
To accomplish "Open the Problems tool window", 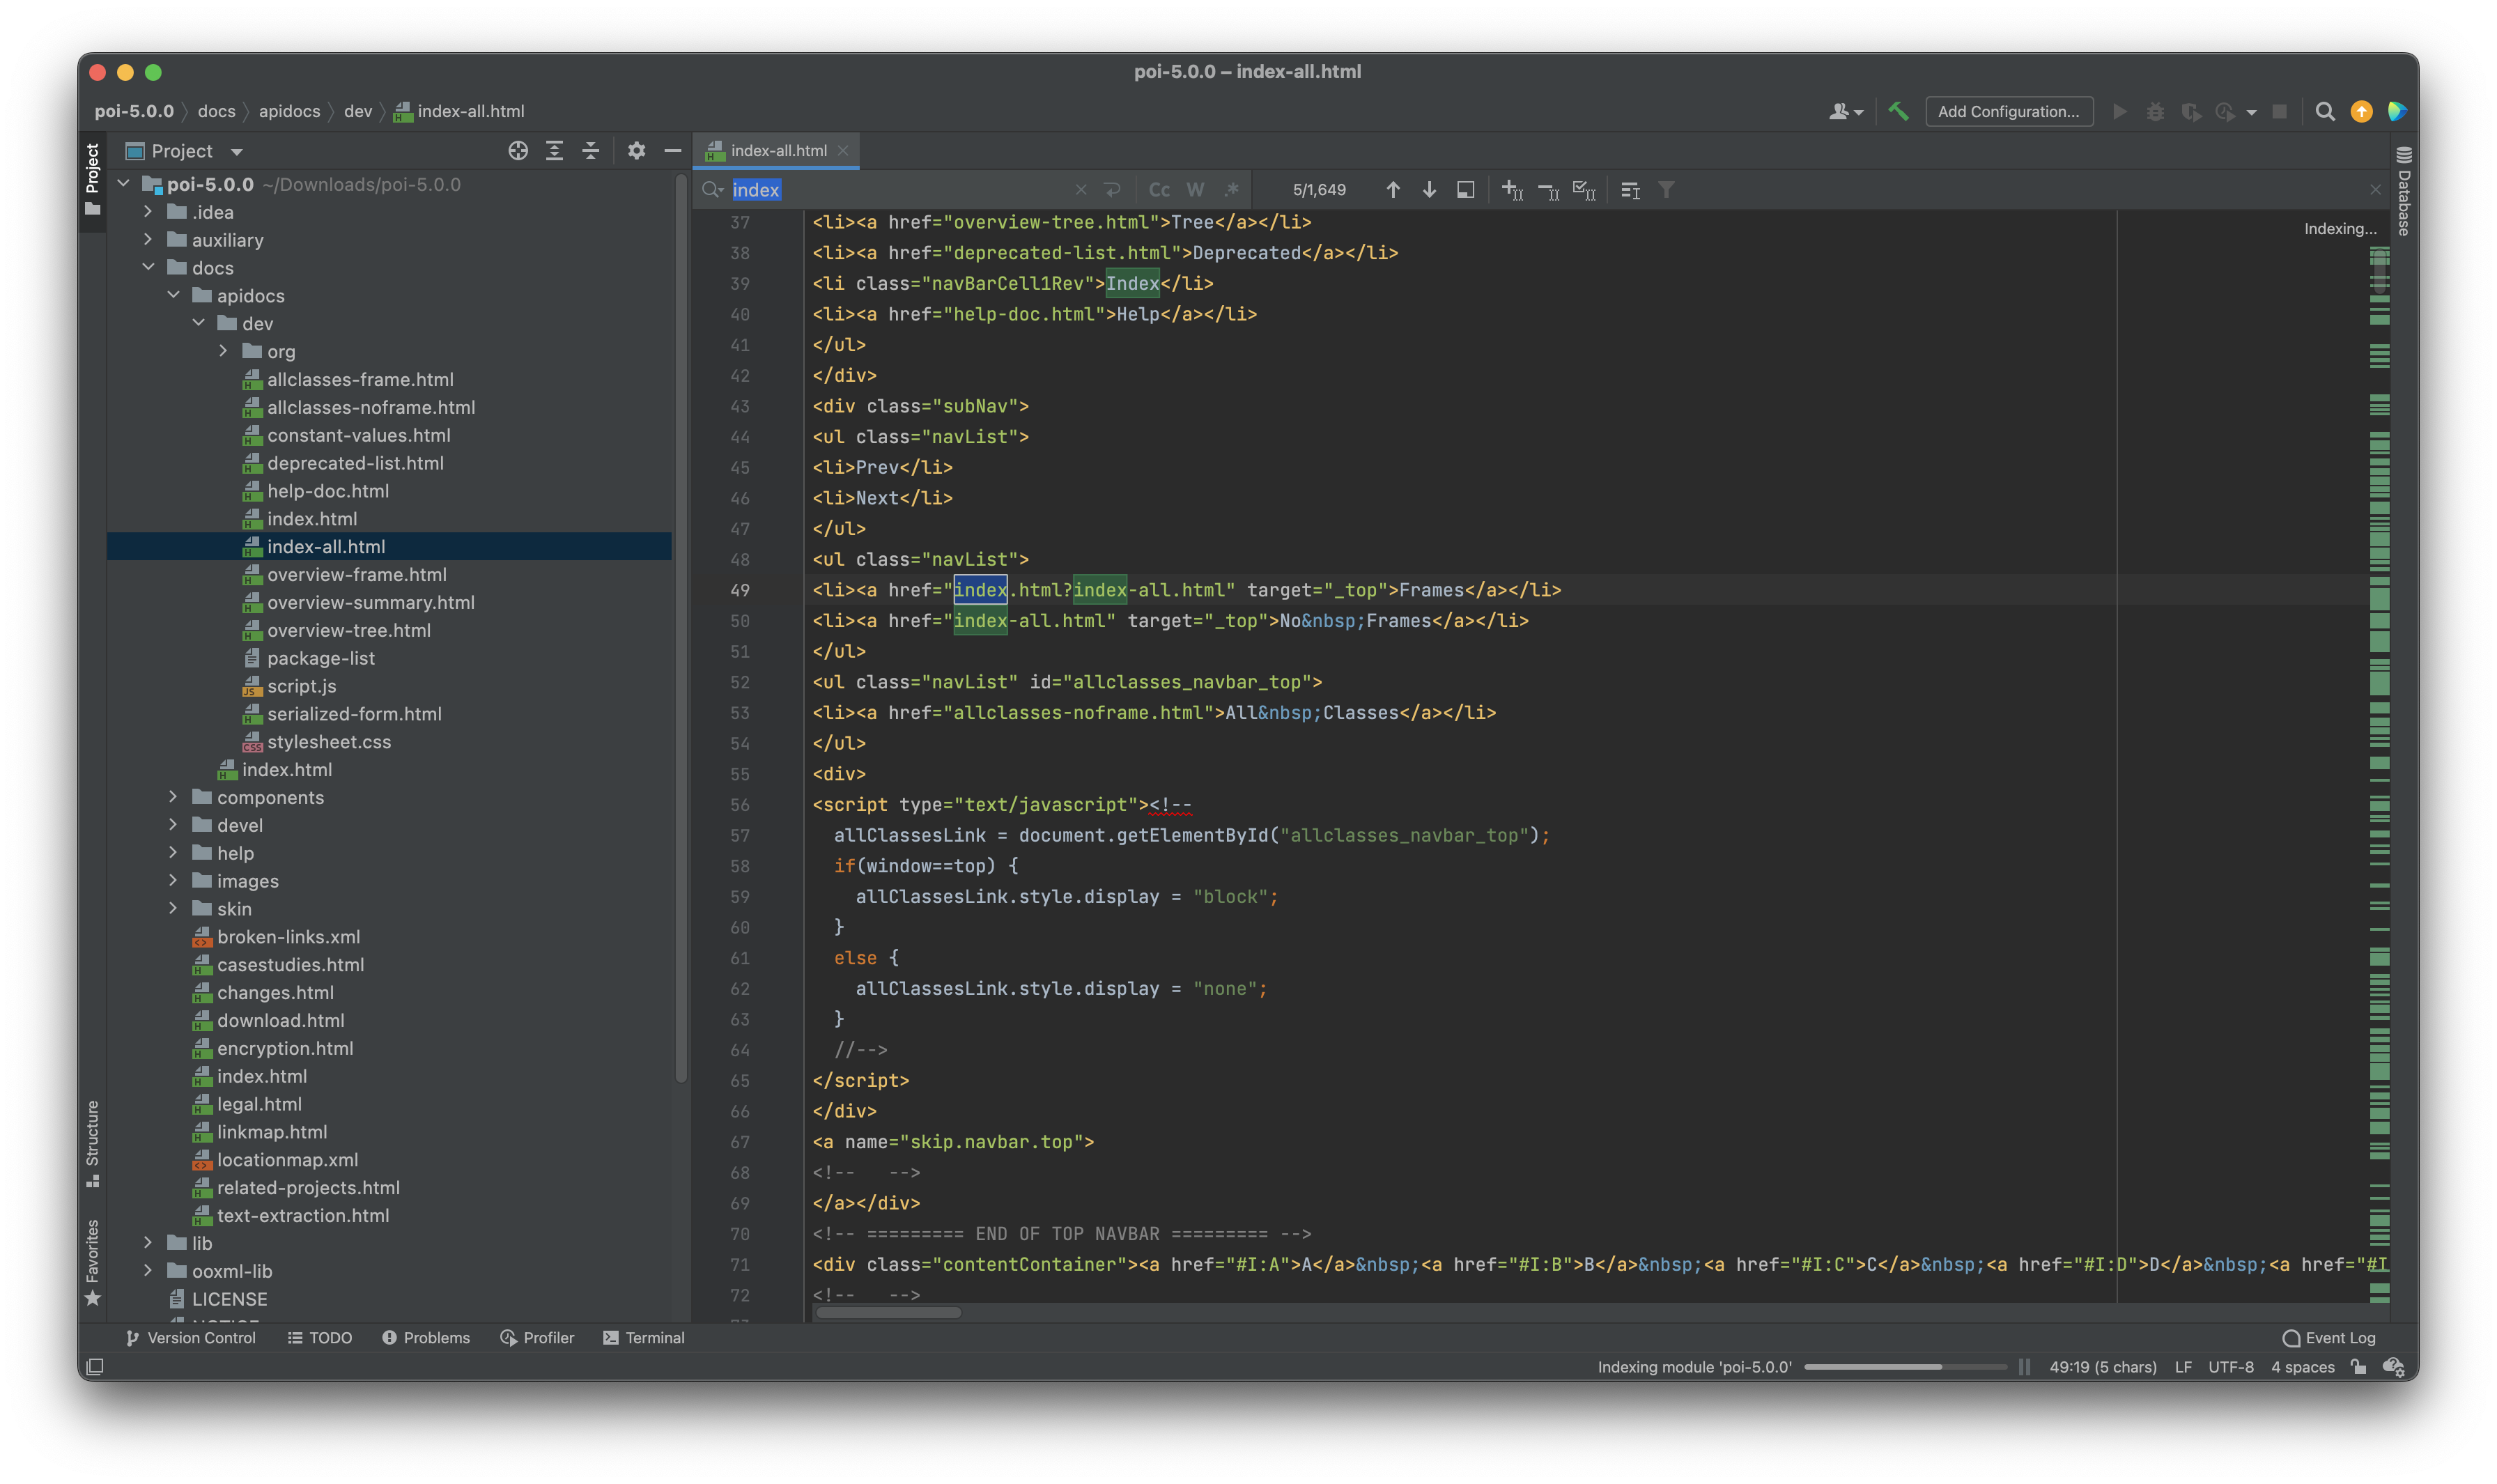I will (x=426, y=1337).
